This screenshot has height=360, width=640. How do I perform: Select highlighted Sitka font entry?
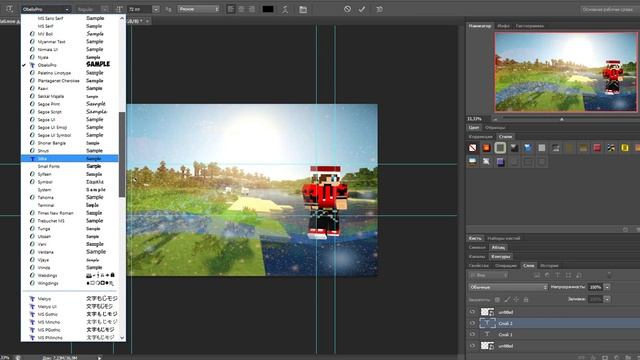pos(70,158)
